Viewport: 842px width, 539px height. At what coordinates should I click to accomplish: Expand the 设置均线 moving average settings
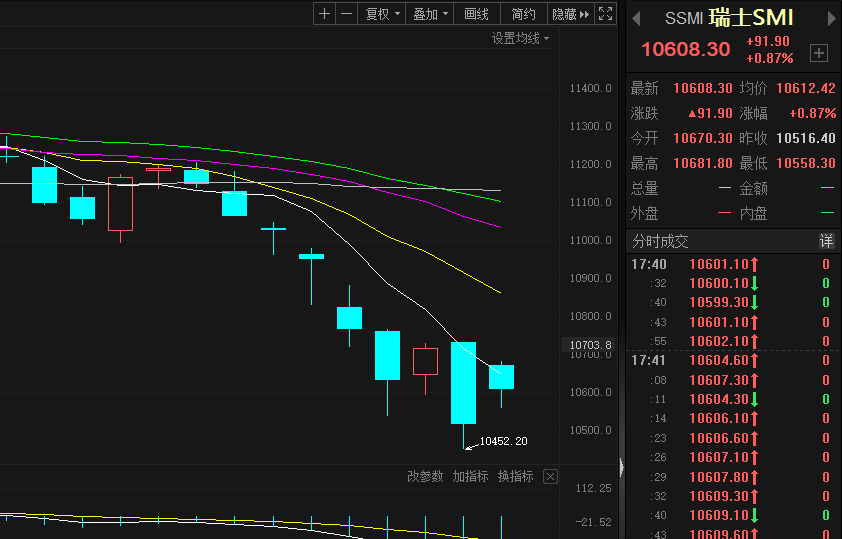click(520, 38)
